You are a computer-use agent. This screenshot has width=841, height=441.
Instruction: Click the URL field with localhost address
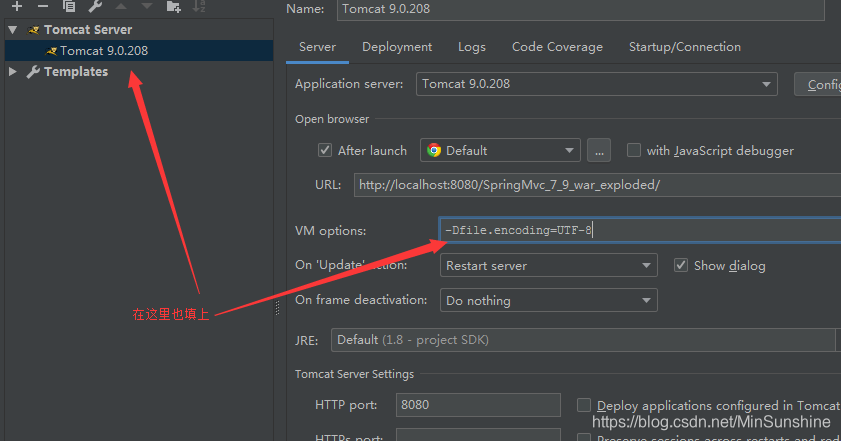point(597,185)
